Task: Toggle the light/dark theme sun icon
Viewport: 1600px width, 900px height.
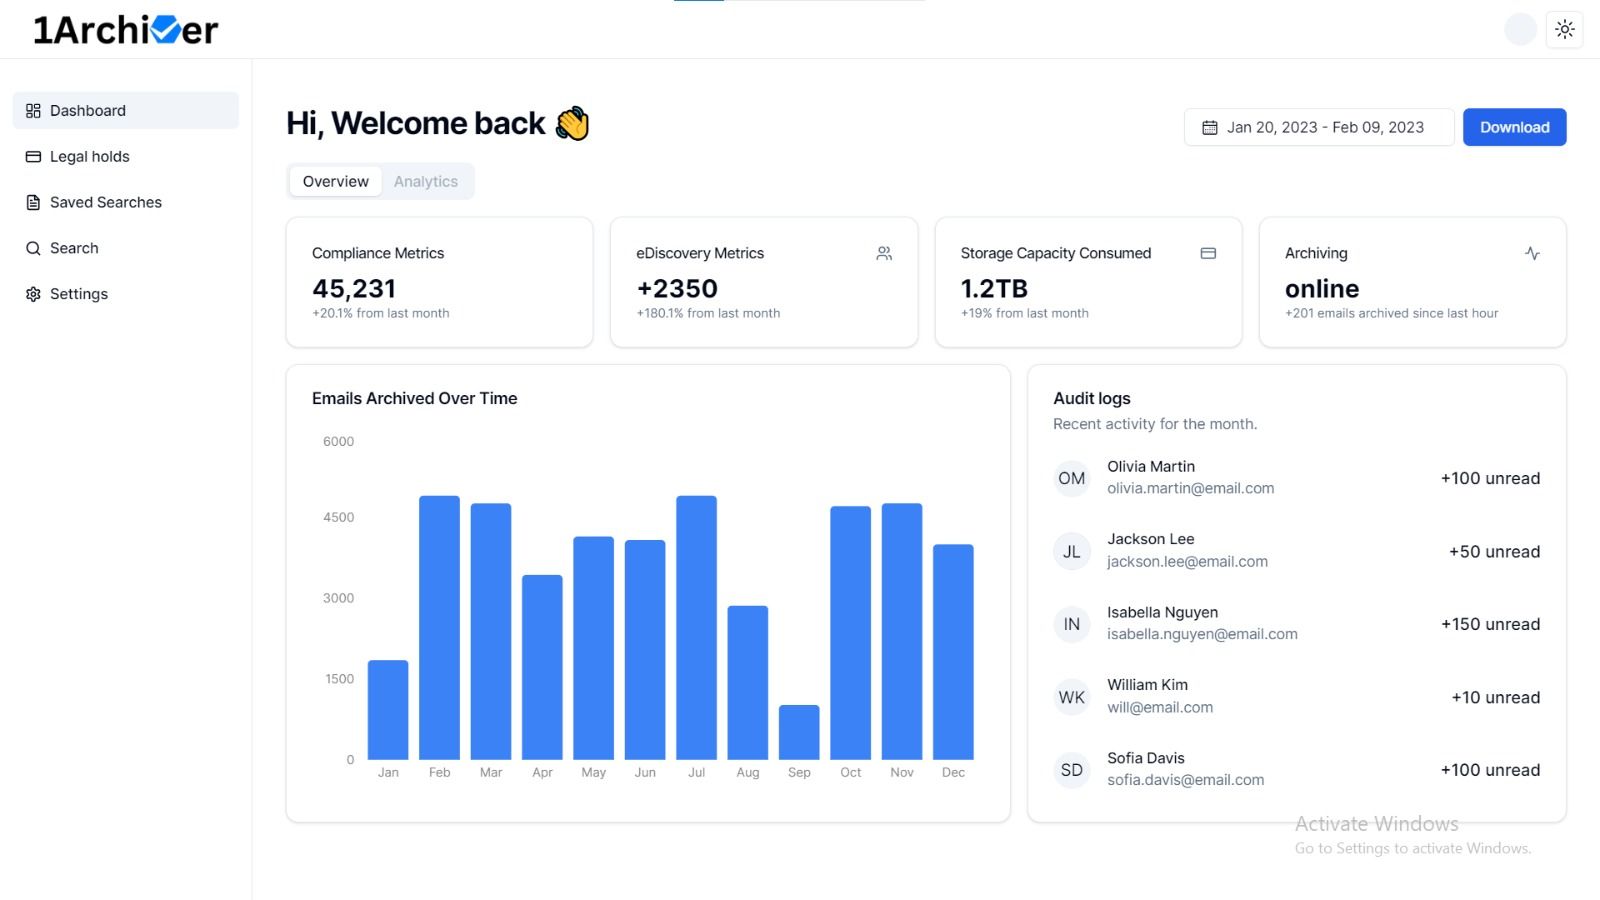Action: pos(1565,29)
